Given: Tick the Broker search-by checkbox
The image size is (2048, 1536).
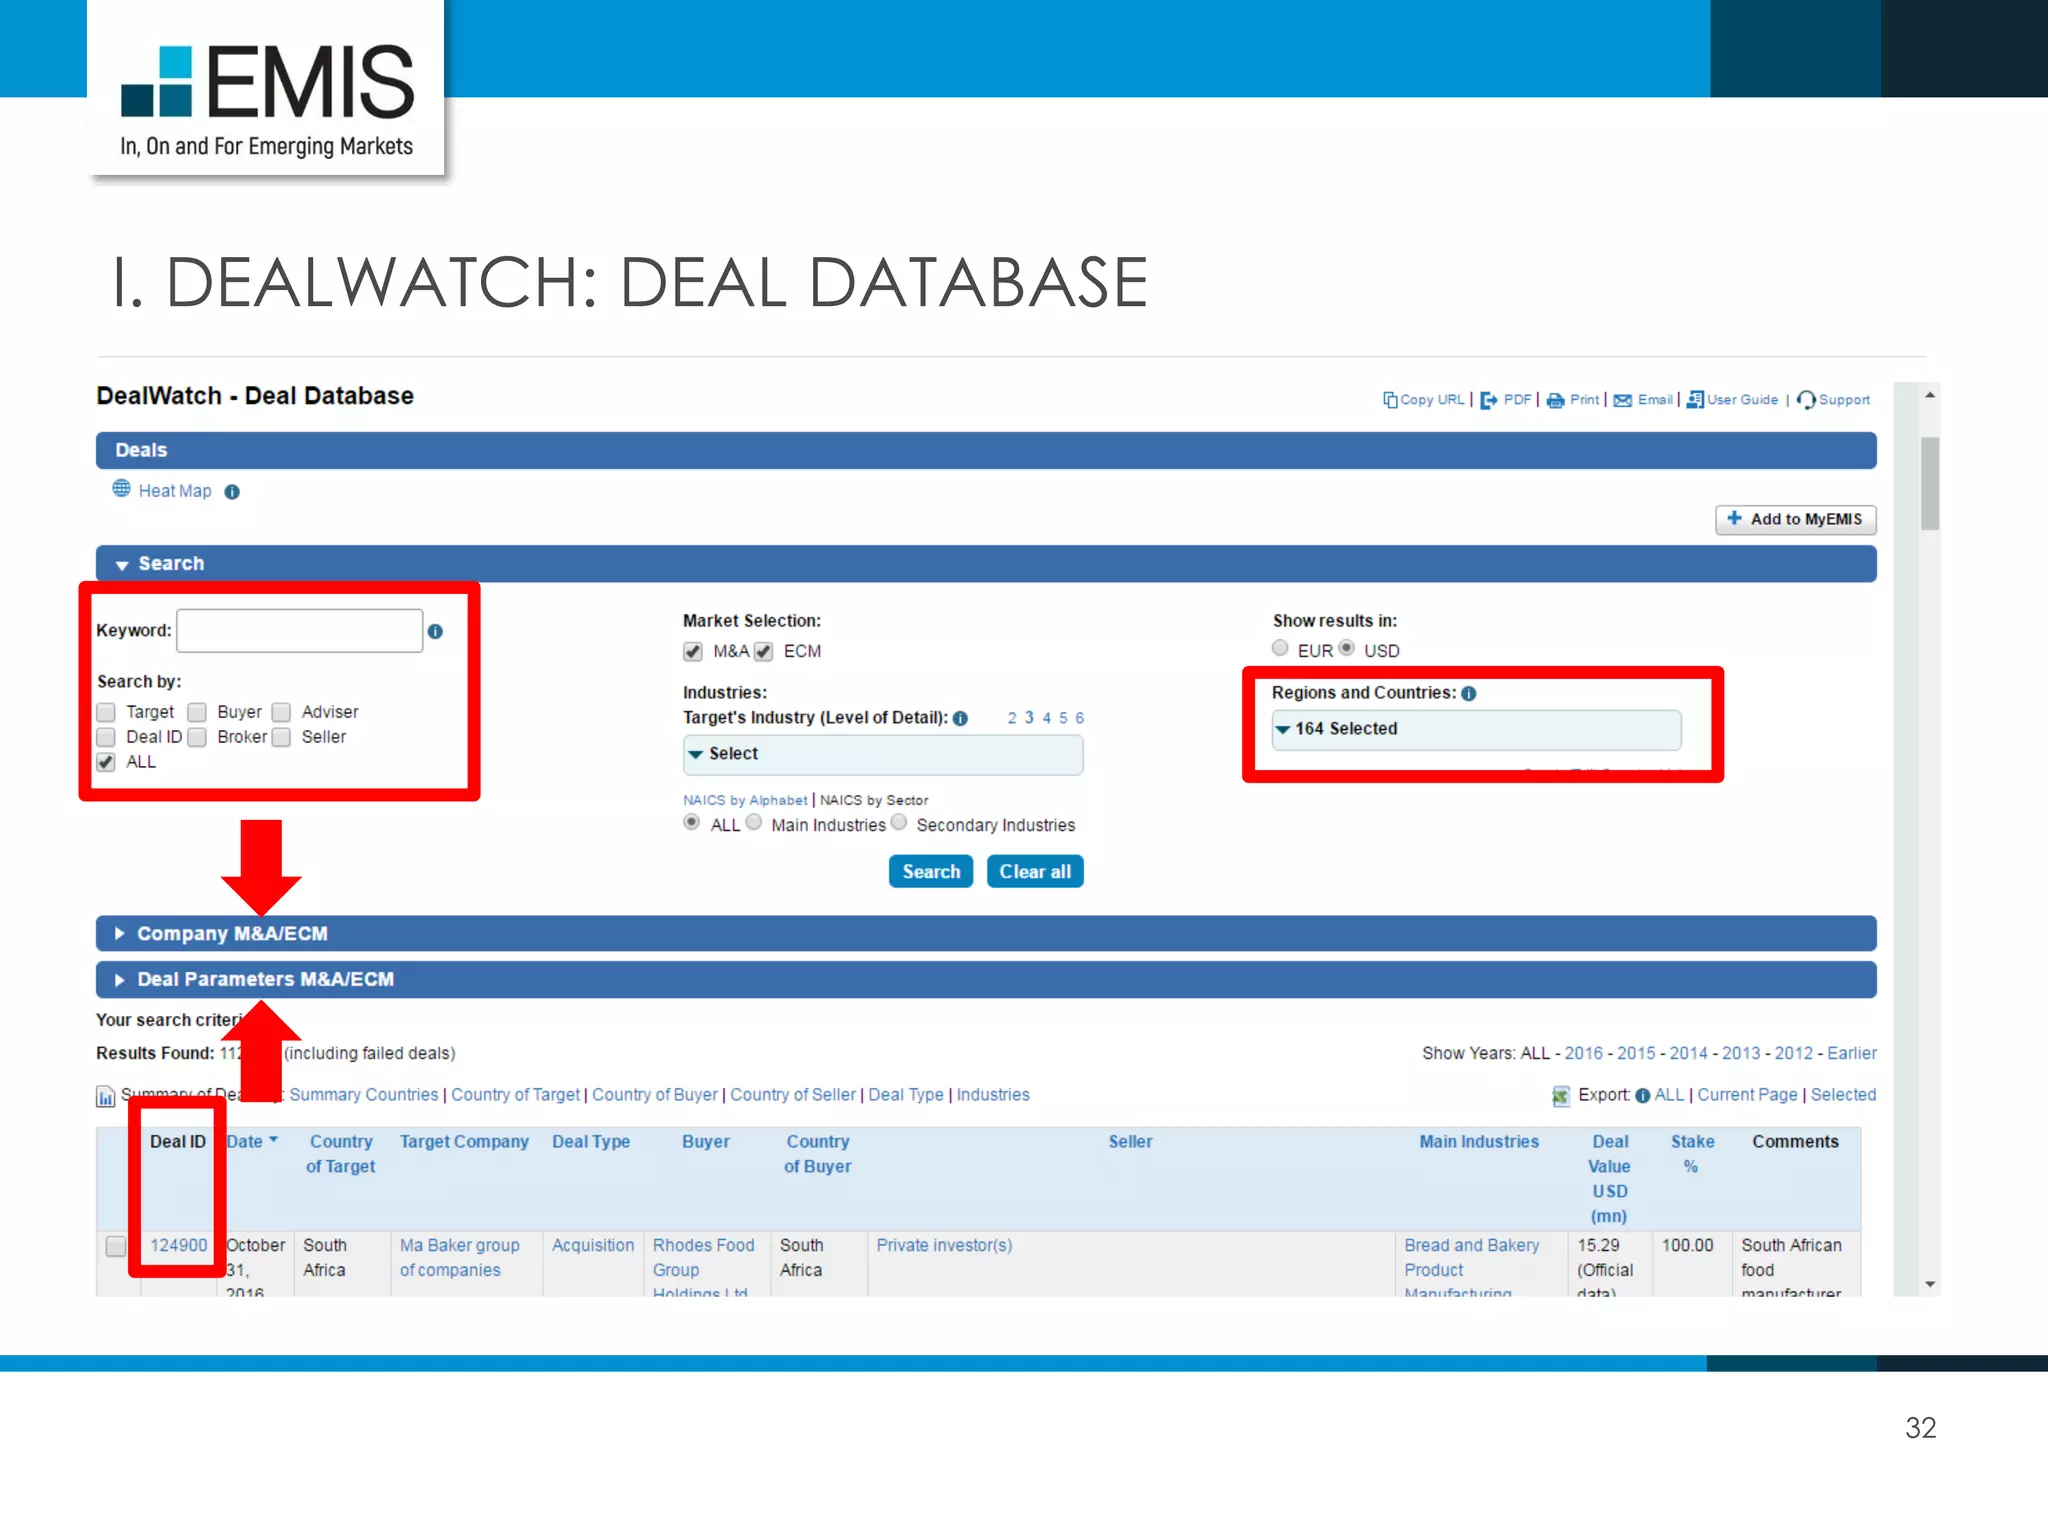Looking at the screenshot, I should [x=197, y=737].
